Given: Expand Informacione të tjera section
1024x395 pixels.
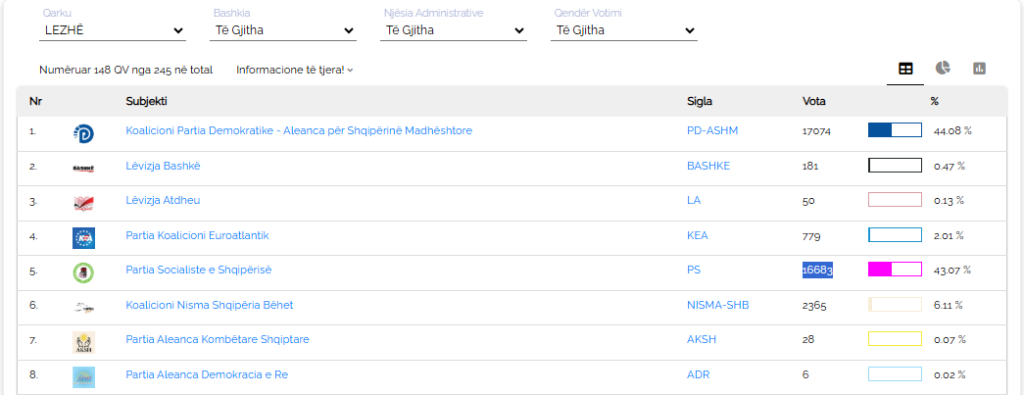Looking at the screenshot, I should pos(295,70).
